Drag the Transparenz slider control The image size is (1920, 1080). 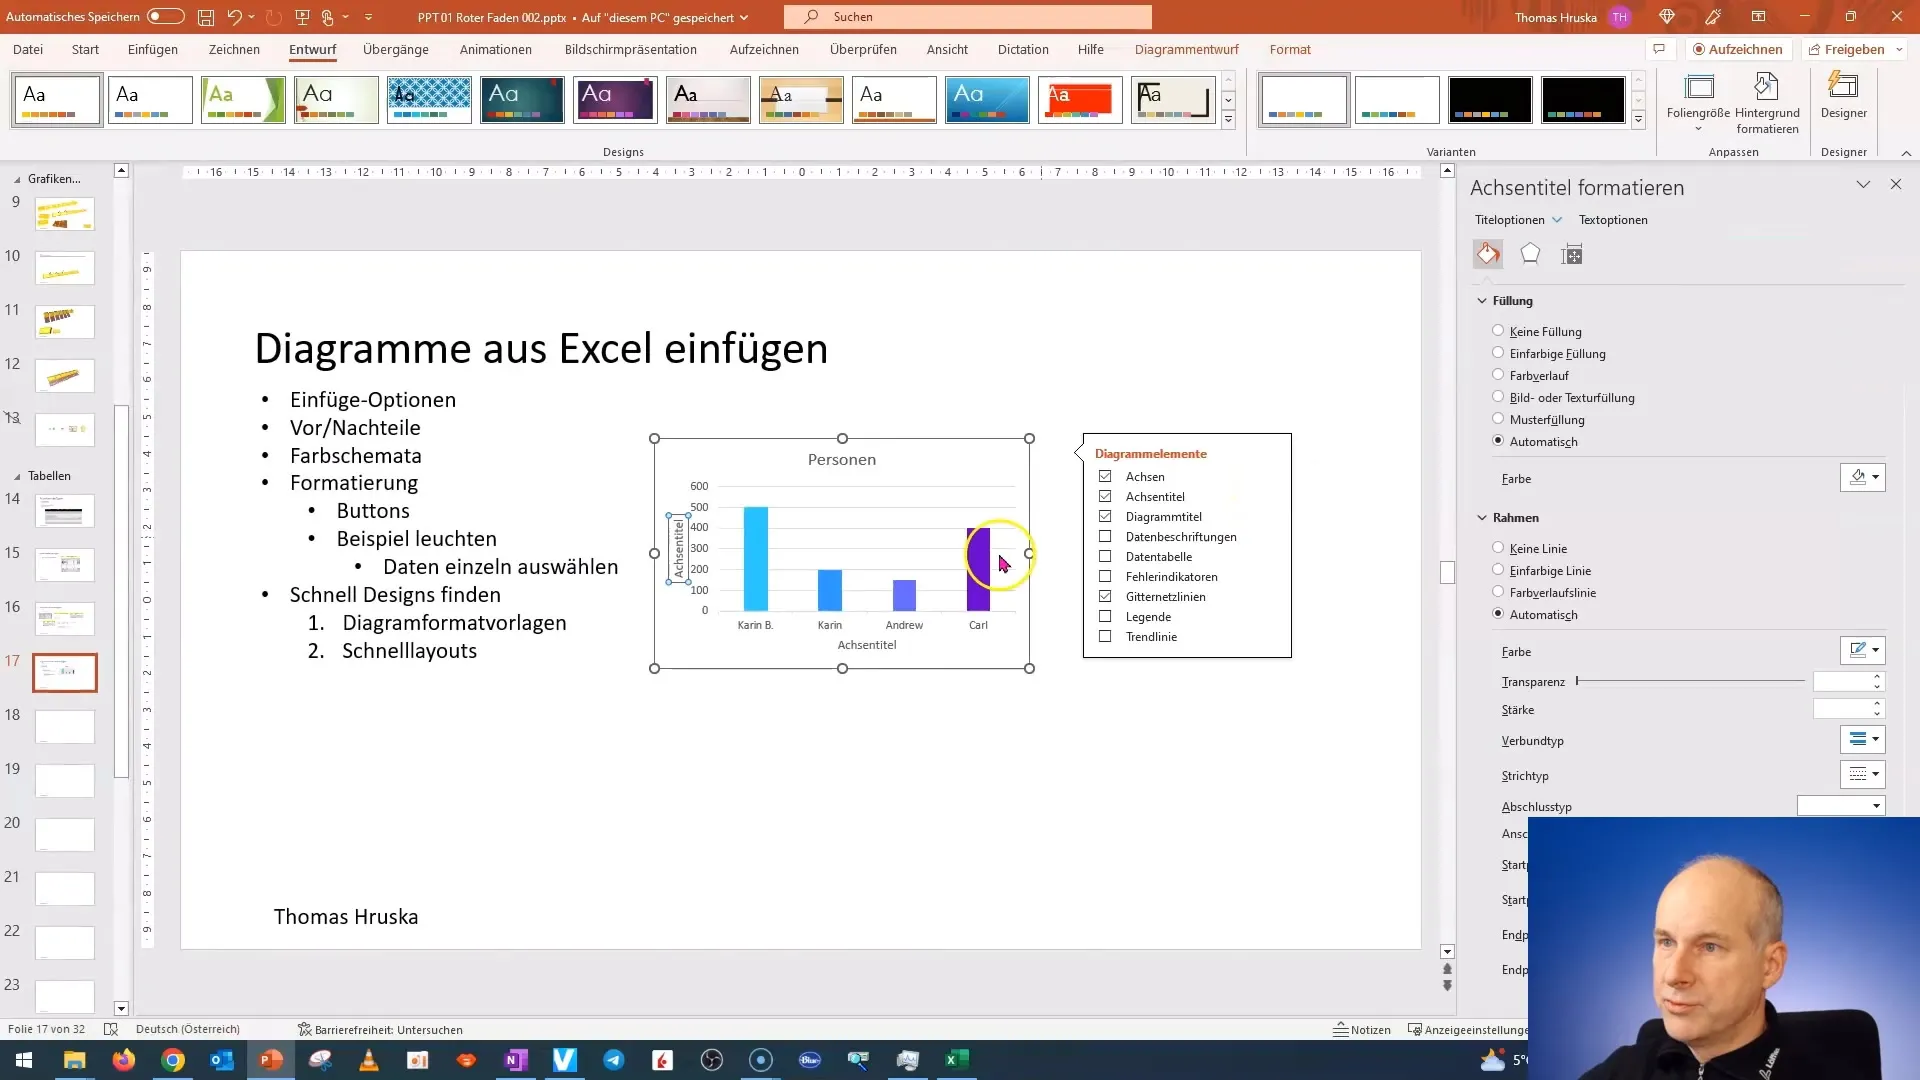pos(1577,682)
